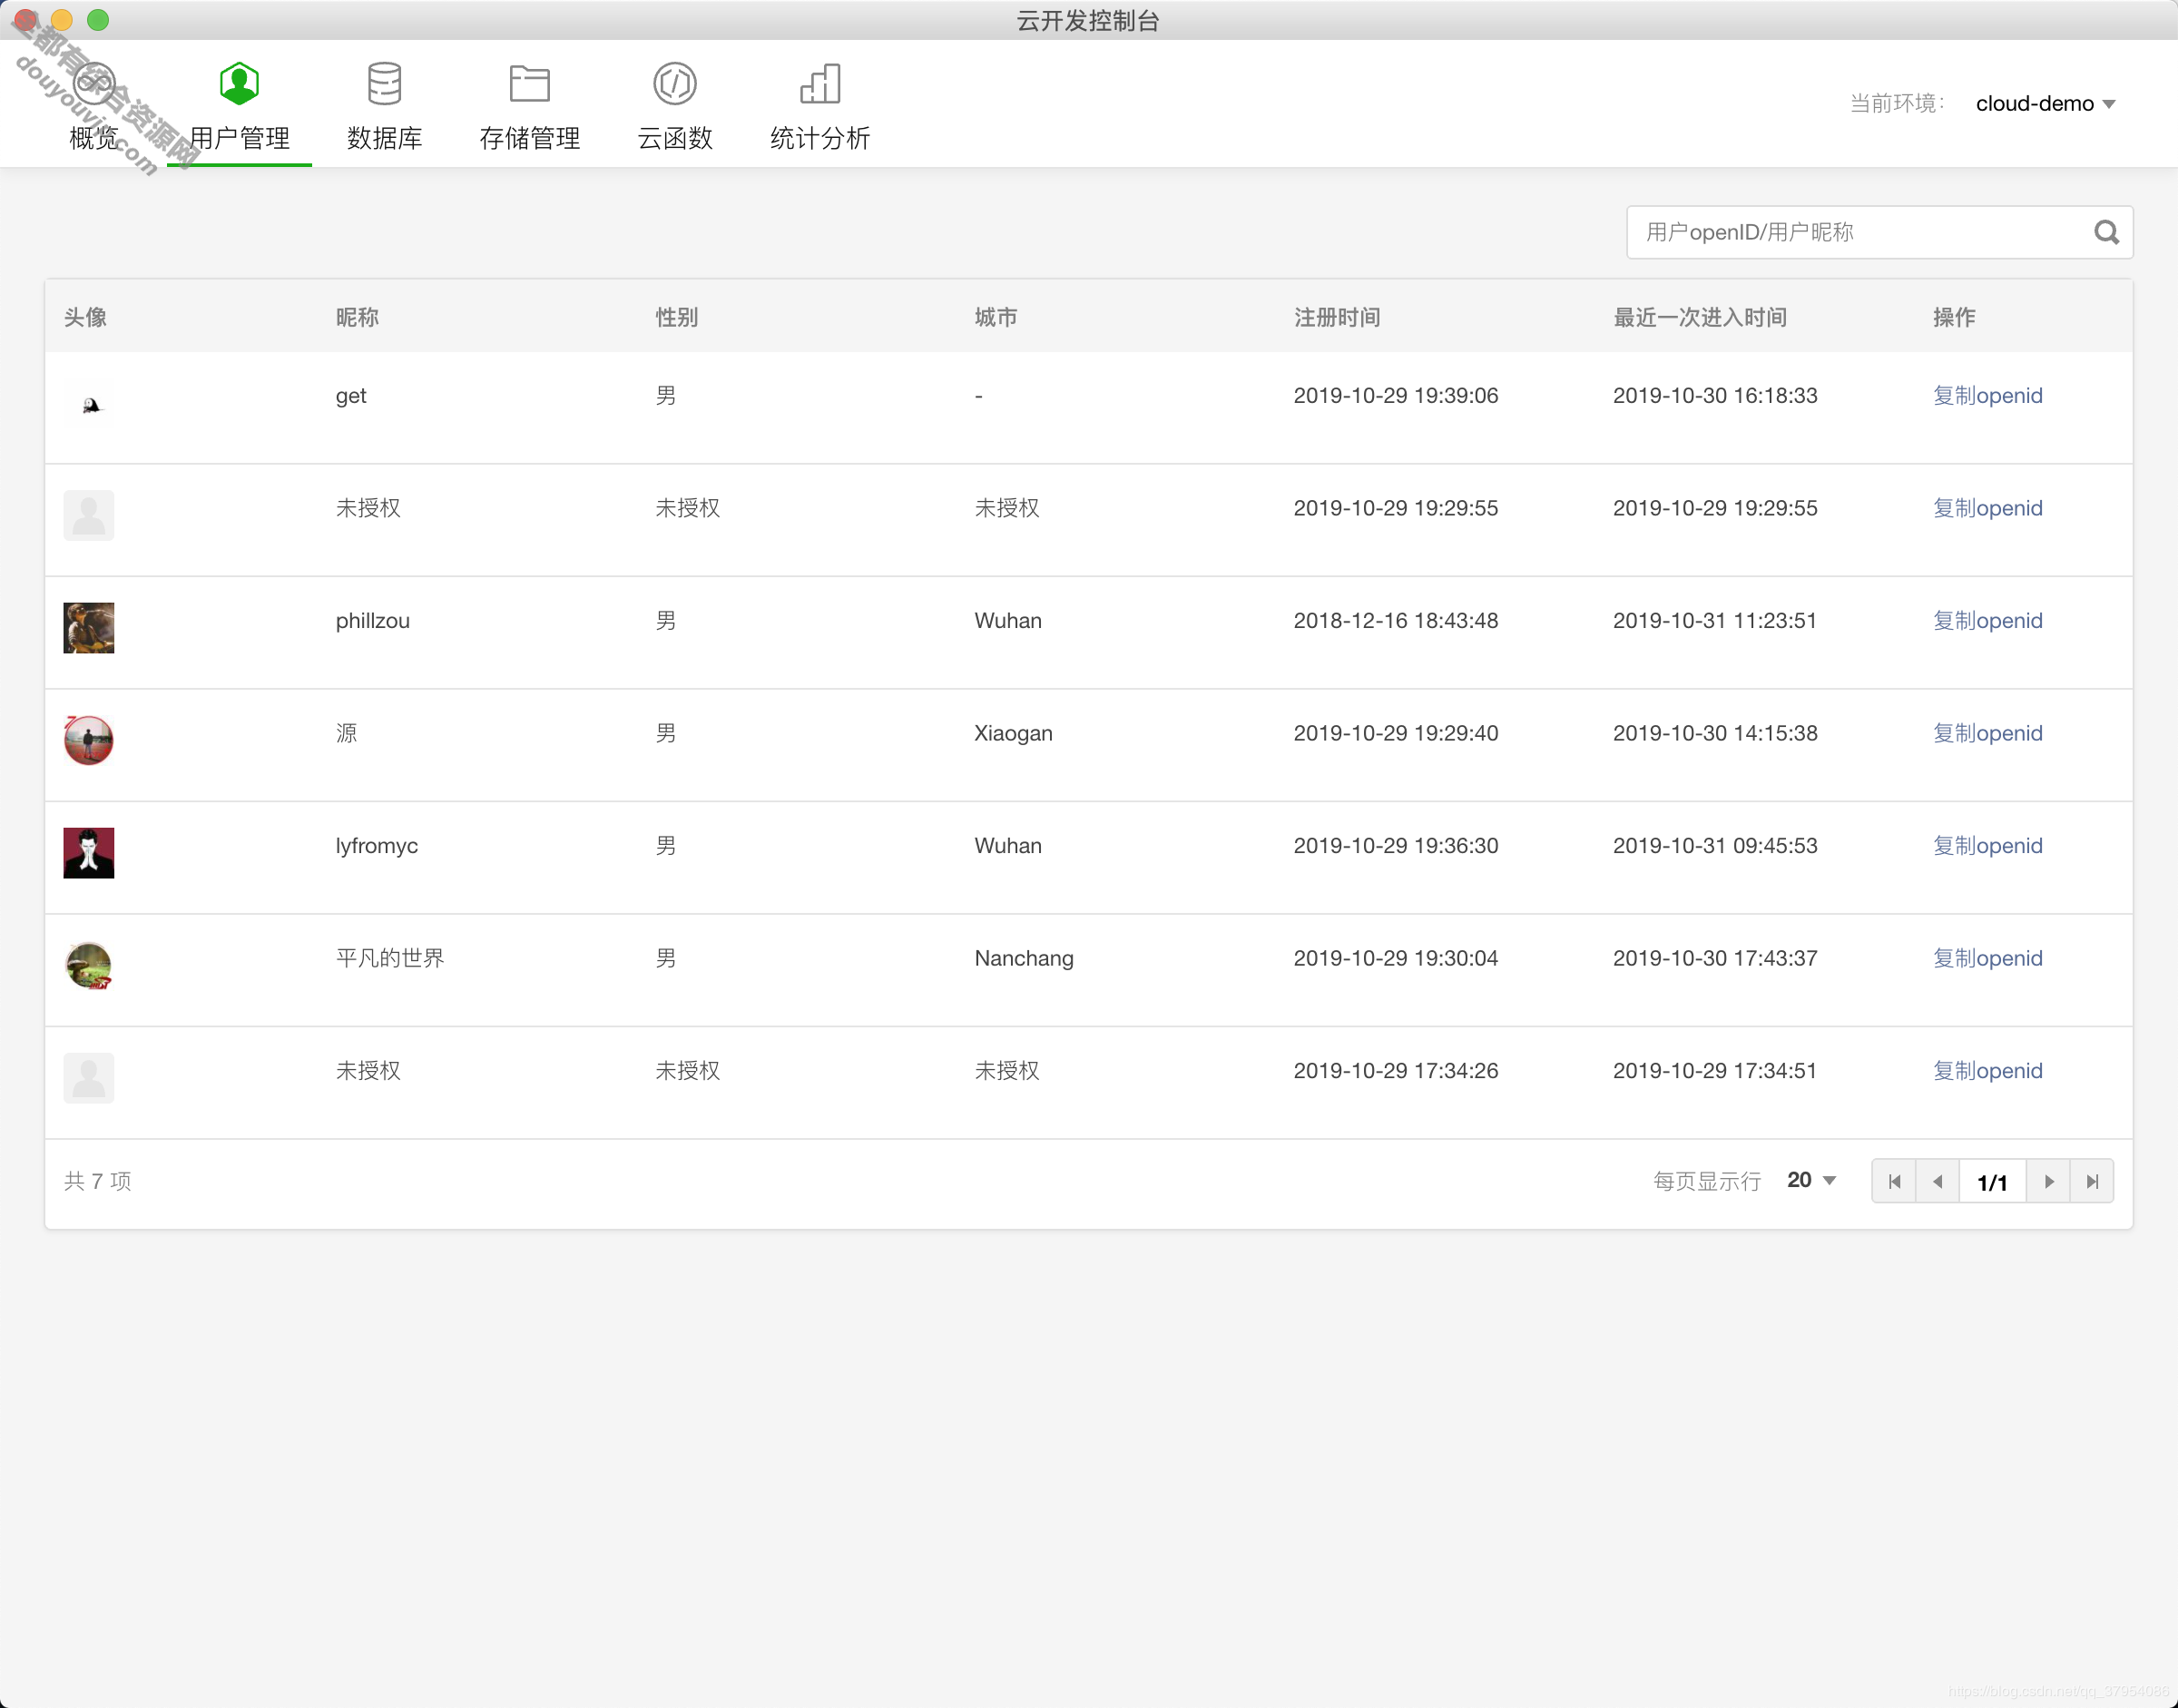The height and width of the screenshot is (1708, 2178).
Task: Select nickname 平凡的世界 cell
Action: (x=390, y=958)
